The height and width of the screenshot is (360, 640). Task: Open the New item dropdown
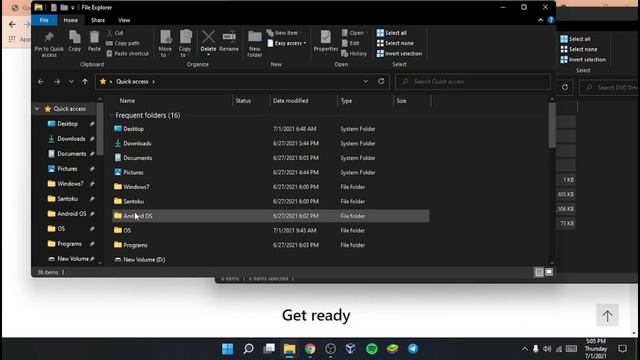(x=284, y=33)
